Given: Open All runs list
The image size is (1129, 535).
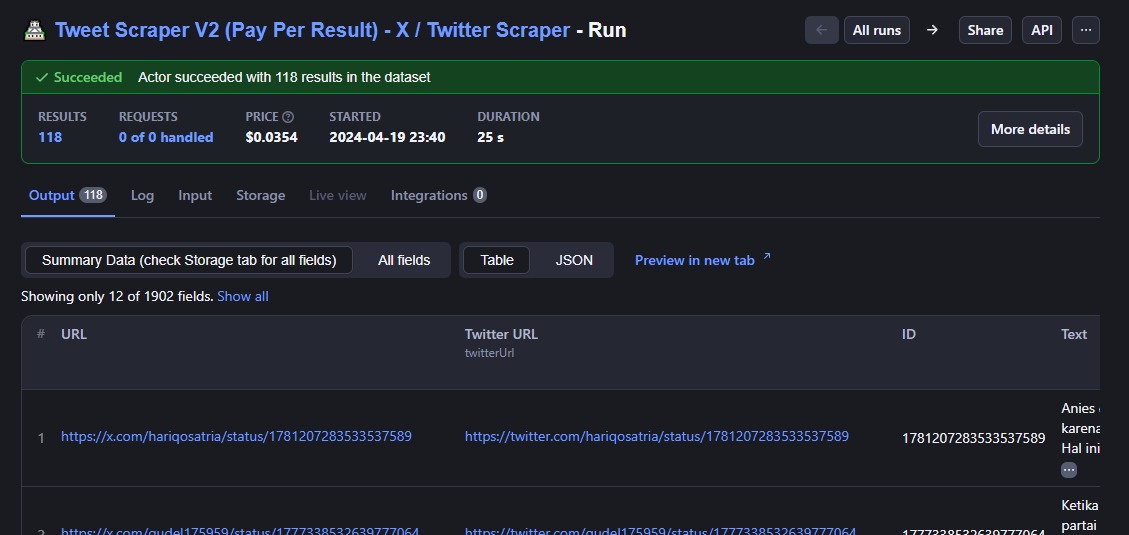Looking at the screenshot, I should 876,30.
